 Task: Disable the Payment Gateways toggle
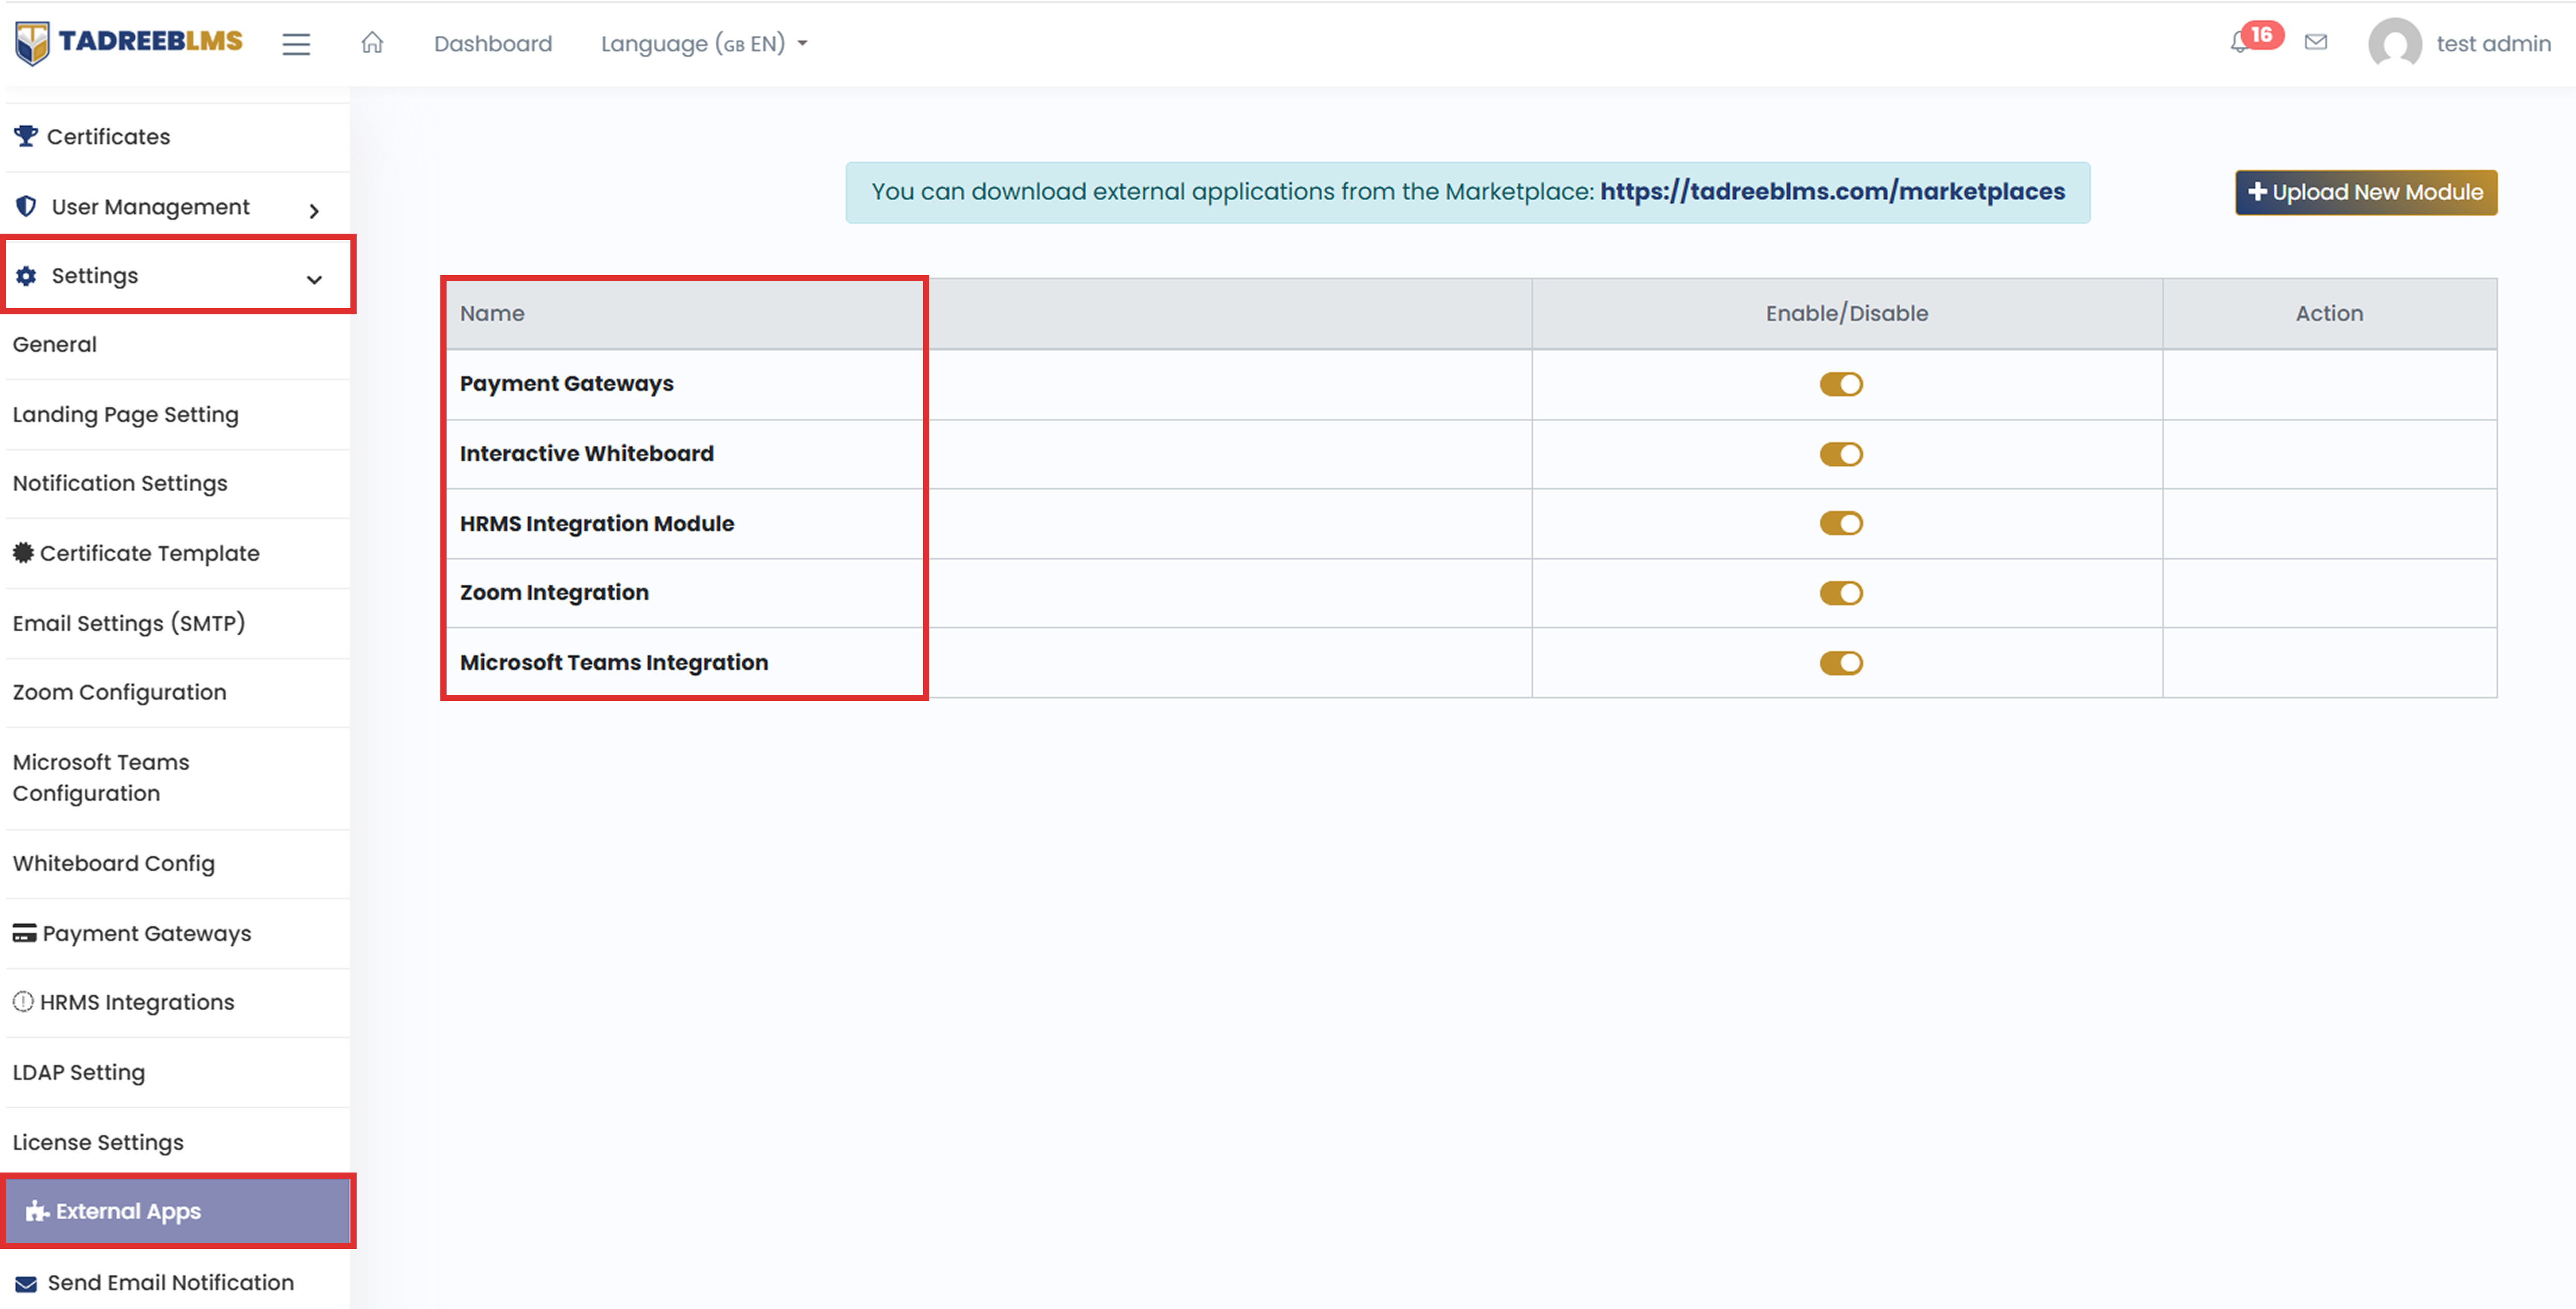1841,384
